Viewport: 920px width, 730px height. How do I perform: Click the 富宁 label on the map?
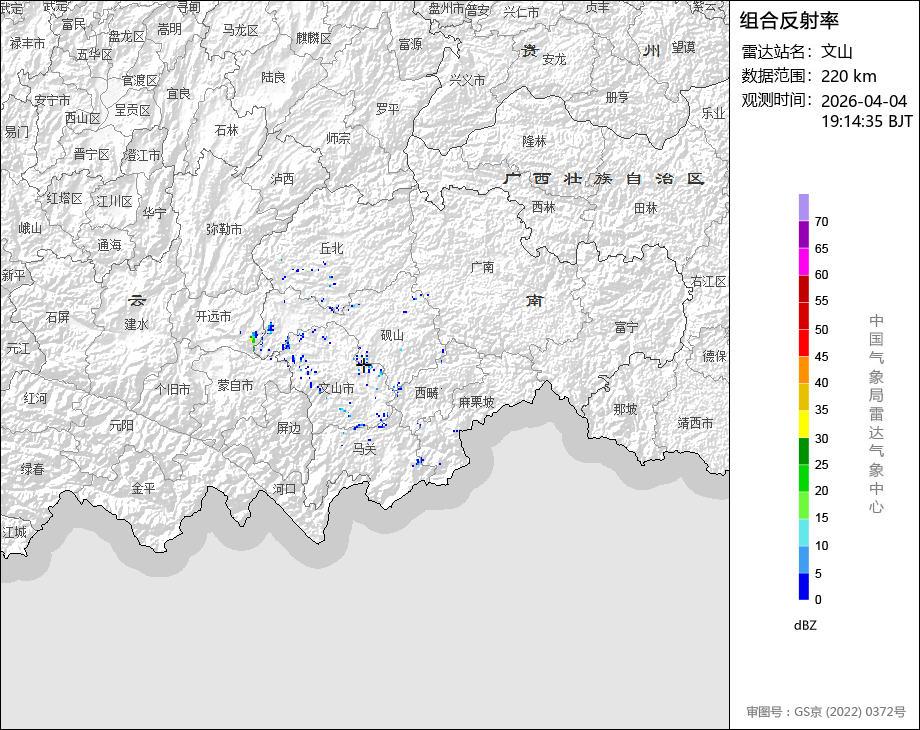click(x=627, y=328)
